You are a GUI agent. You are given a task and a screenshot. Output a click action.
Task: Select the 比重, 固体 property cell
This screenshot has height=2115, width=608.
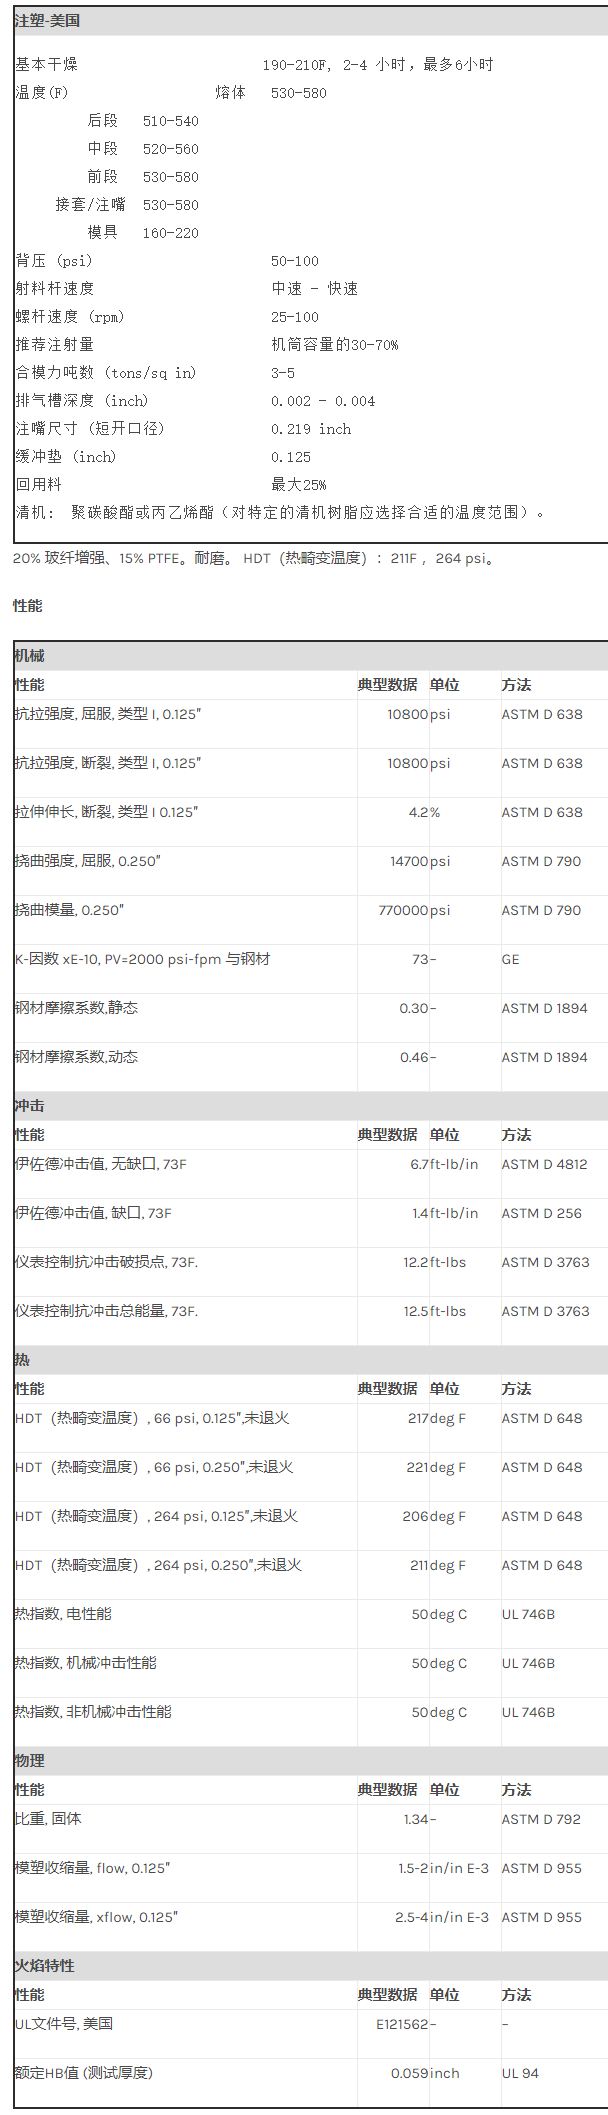[x=48, y=1819]
